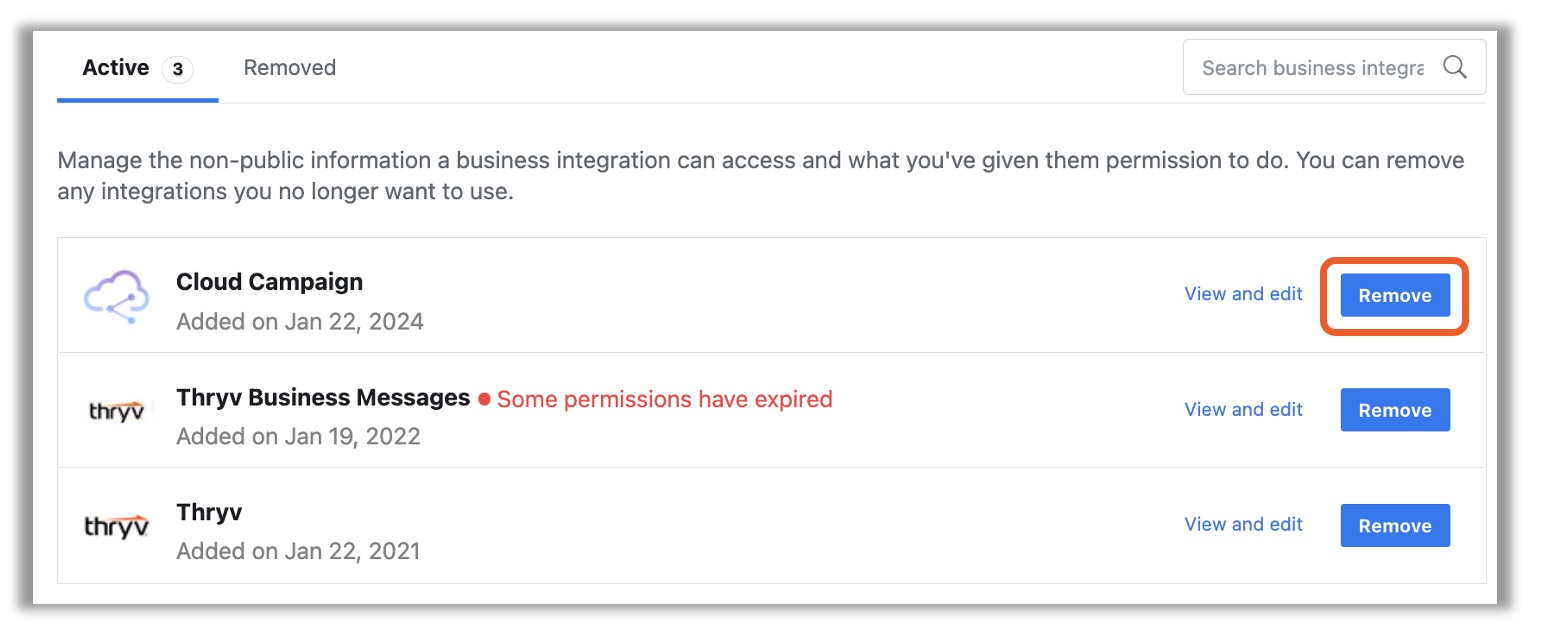Click the Active count badge showing 3
The image size is (1544, 640).
point(177,69)
